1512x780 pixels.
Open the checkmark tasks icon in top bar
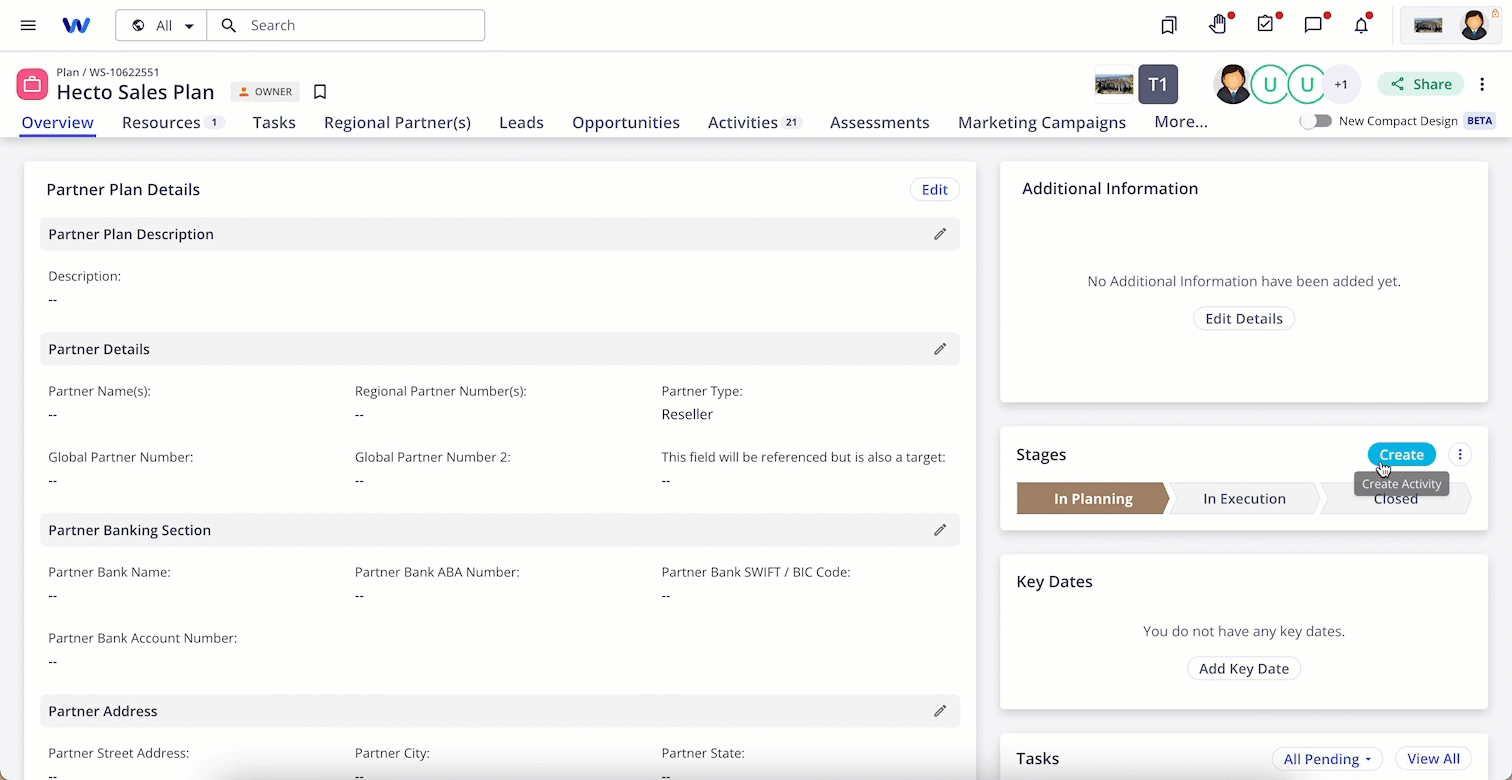[x=1265, y=25]
